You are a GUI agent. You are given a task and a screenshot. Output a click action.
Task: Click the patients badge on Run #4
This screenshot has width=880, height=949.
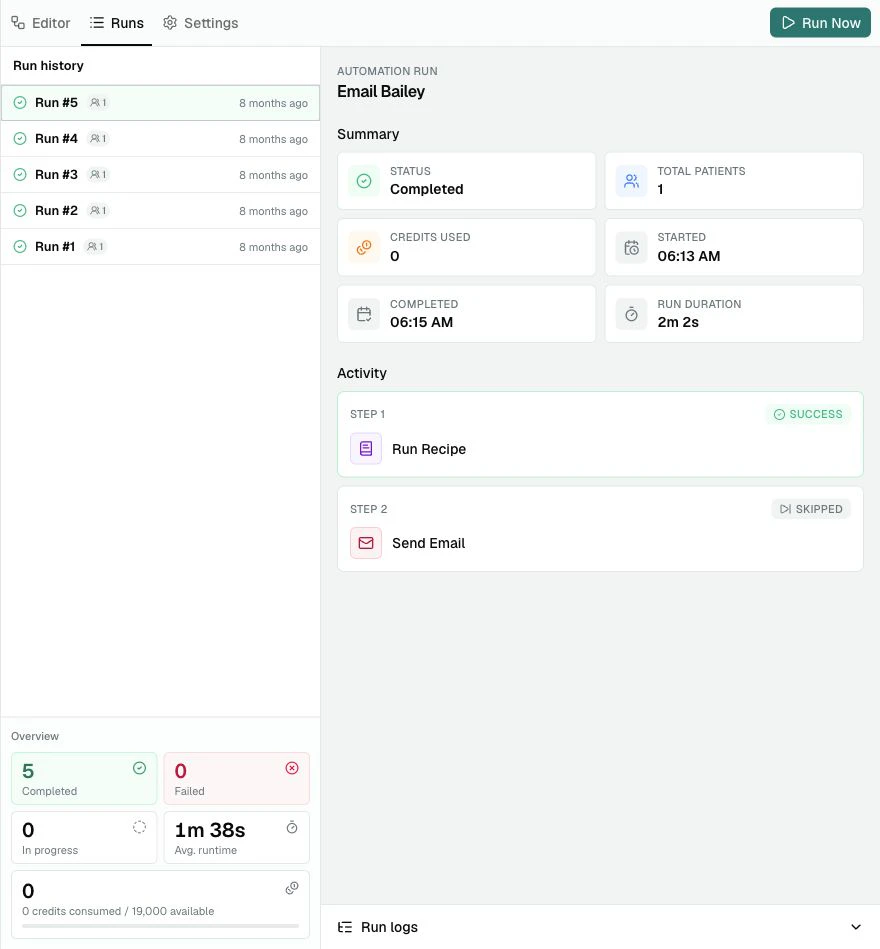(x=98, y=139)
